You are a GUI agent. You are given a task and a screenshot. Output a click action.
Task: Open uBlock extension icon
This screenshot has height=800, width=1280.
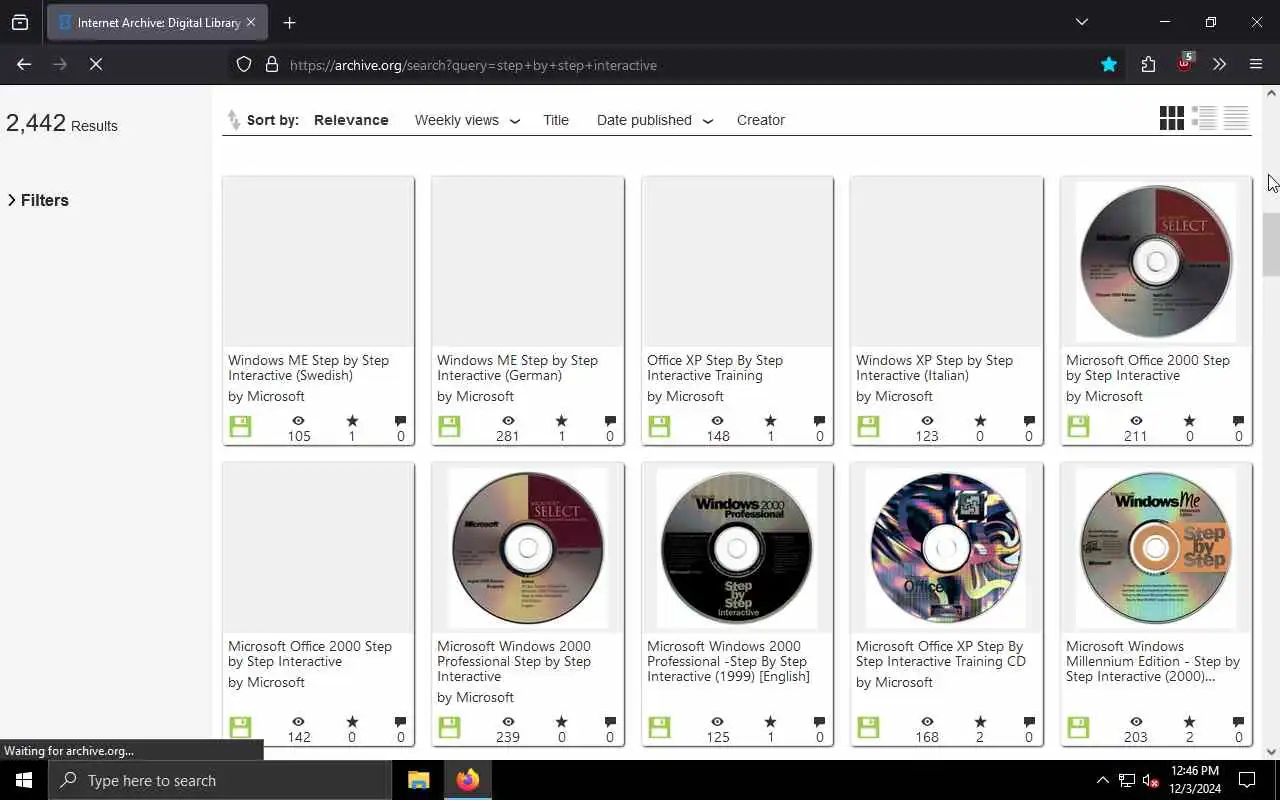pos(1184,63)
